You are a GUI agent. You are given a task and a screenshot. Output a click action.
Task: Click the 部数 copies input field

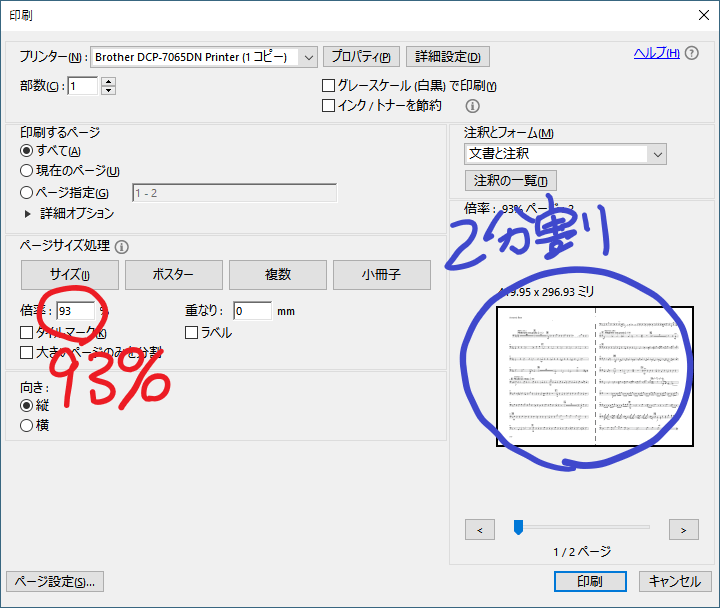pos(83,86)
